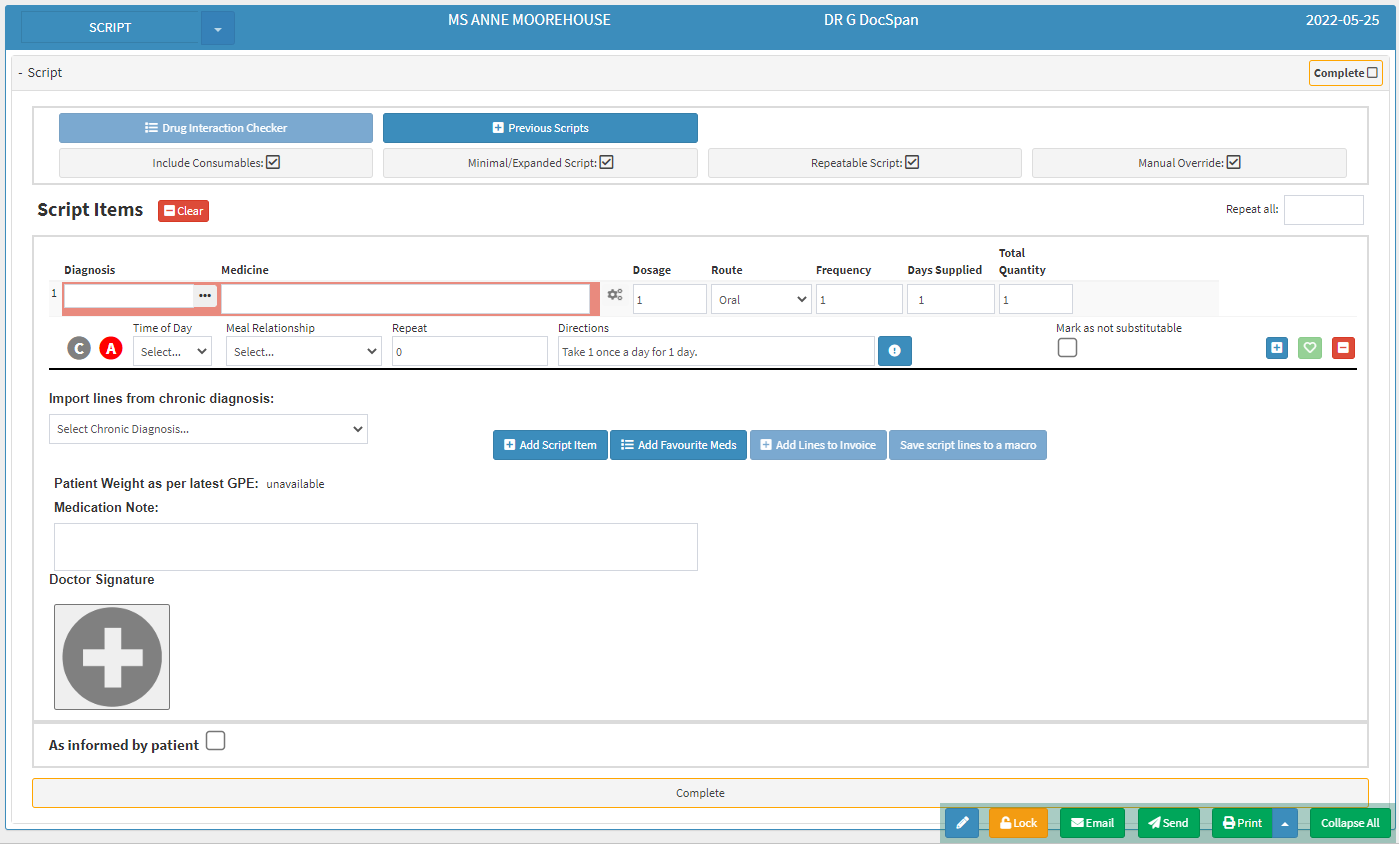Enable As informed by patient checkbox

point(215,741)
